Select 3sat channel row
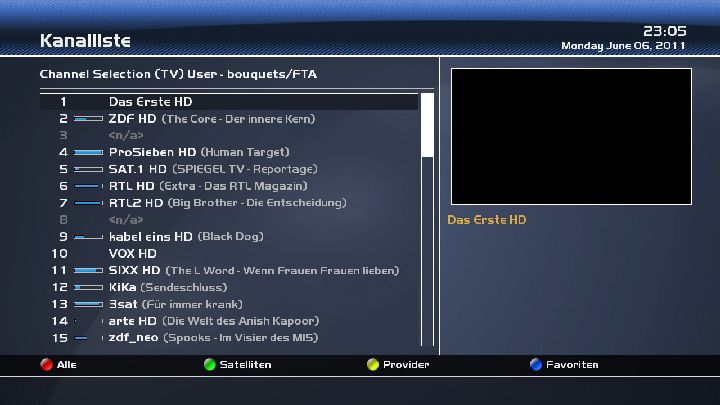 coord(229,304)
